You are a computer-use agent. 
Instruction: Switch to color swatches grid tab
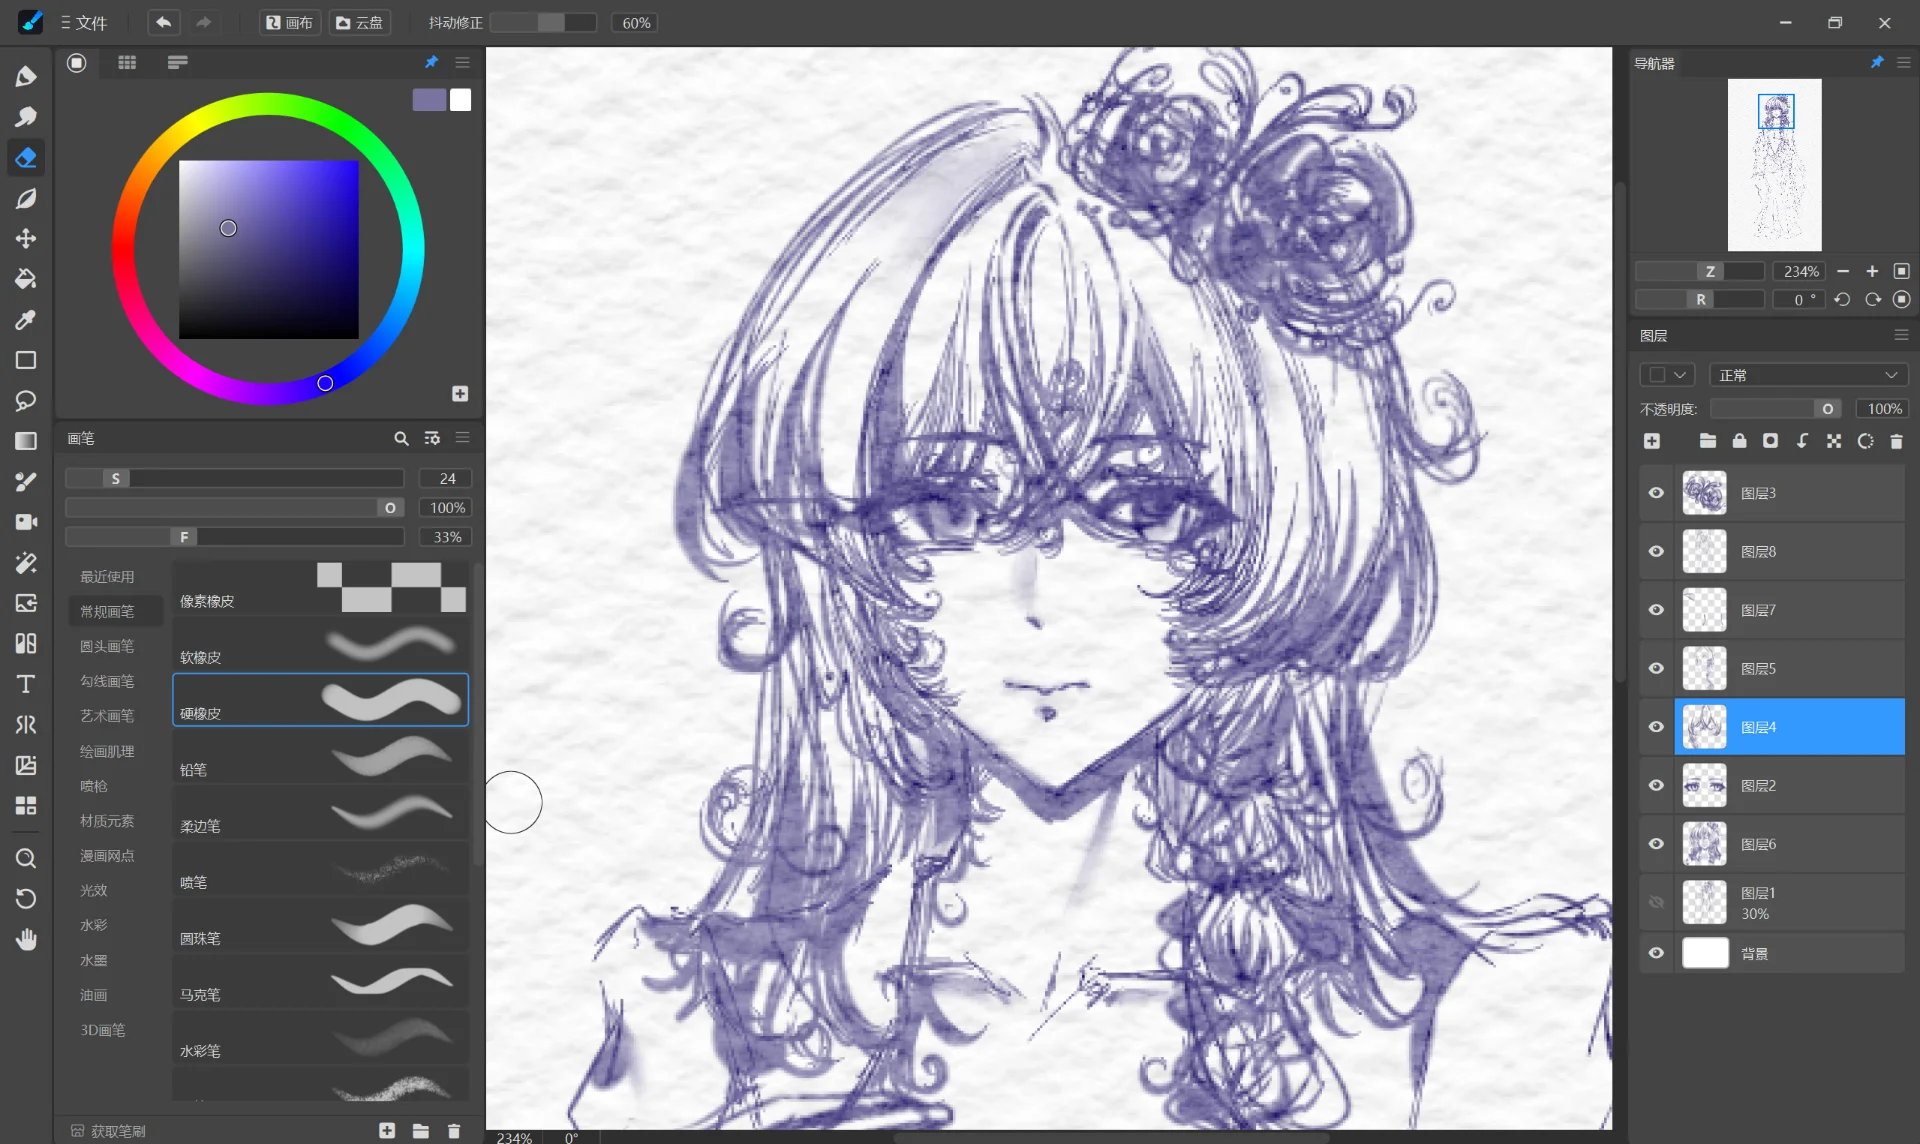pyautogui.click(x=127, y=62)
